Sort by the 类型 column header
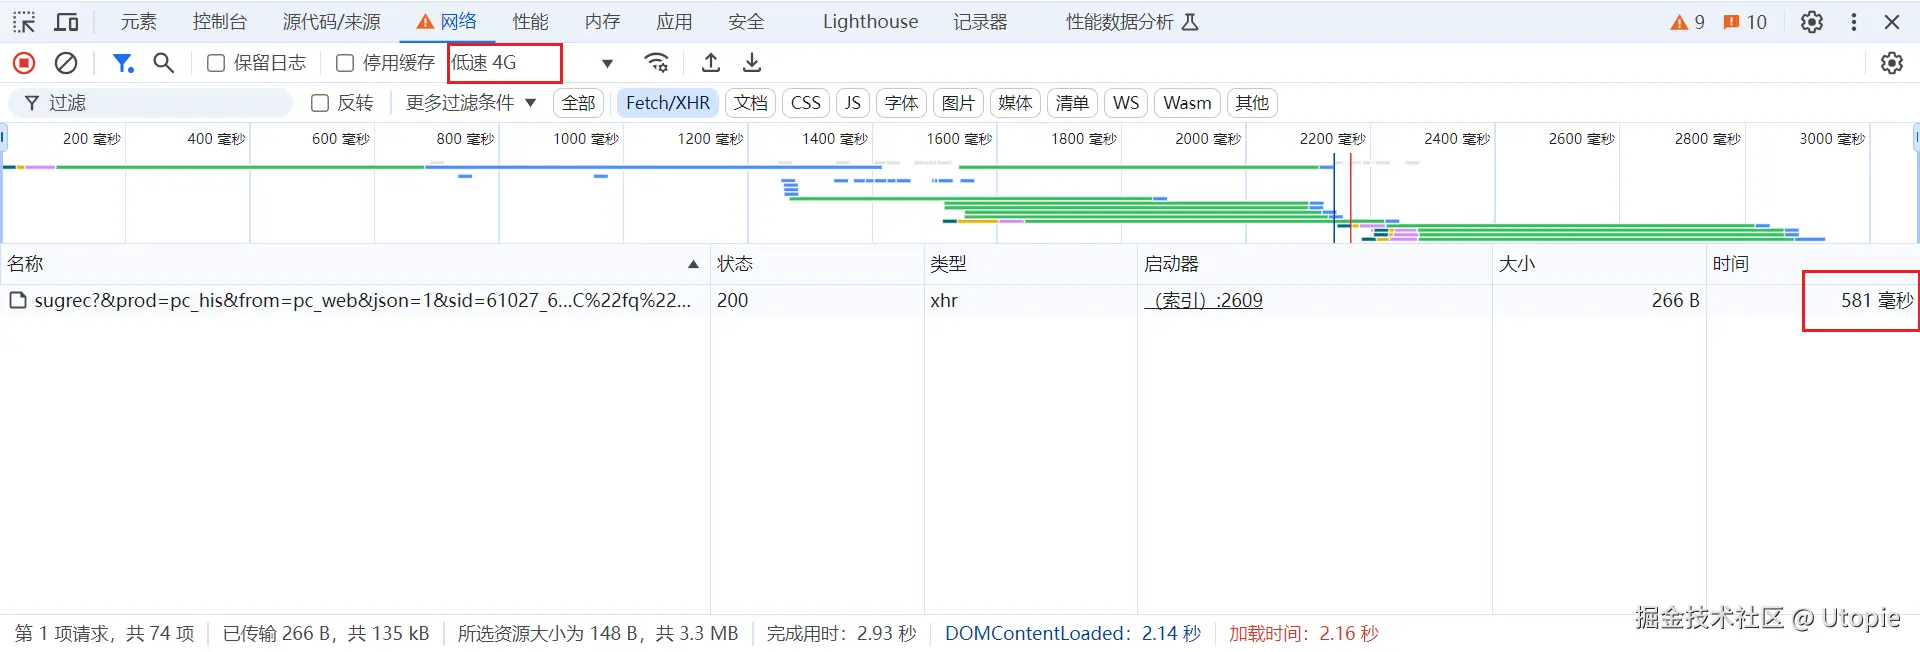1920x652 pixels. coord(1031,264)
